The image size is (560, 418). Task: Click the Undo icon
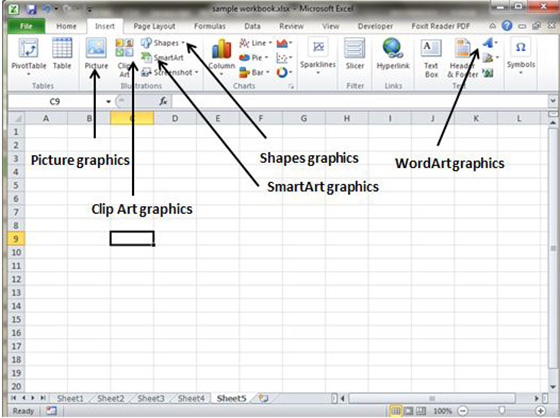click(x=46, y=9)
